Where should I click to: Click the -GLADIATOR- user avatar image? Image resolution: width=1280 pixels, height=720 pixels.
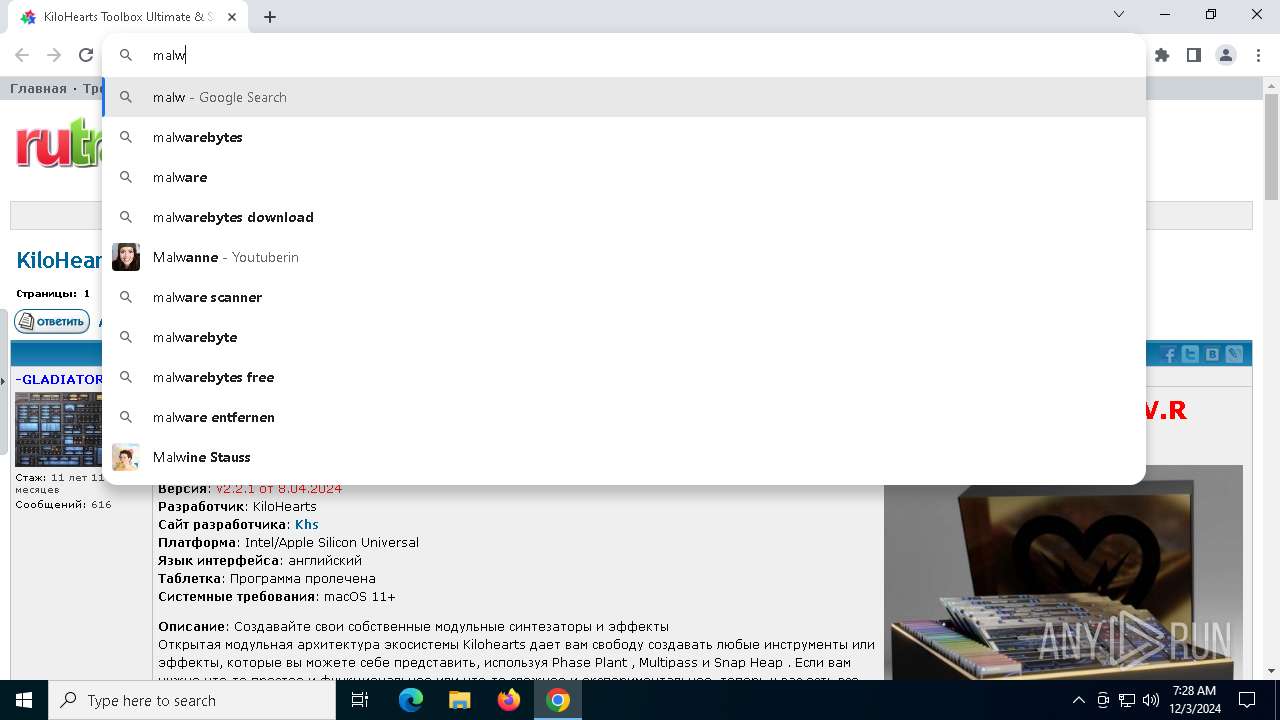pyautogui.click(x=58, y=429)
